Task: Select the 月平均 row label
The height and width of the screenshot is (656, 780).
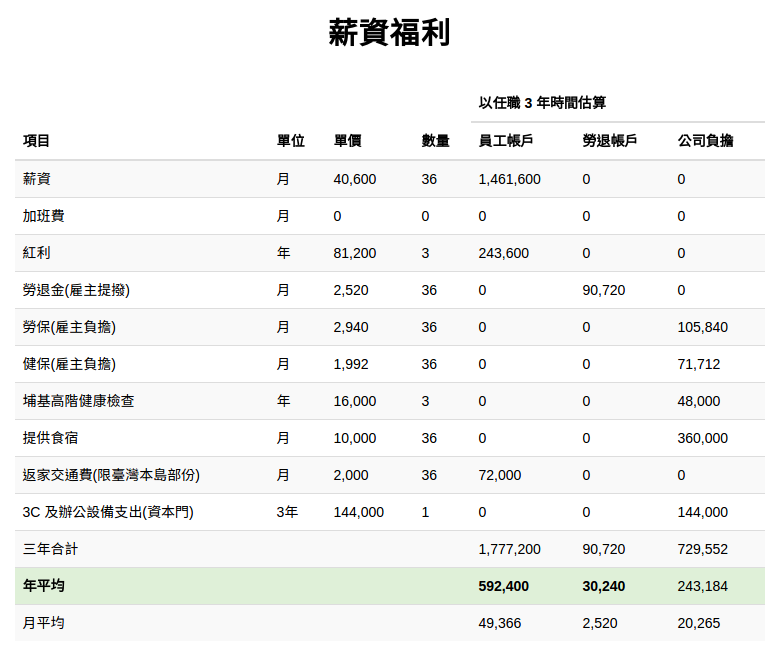Action: (43, 623)
